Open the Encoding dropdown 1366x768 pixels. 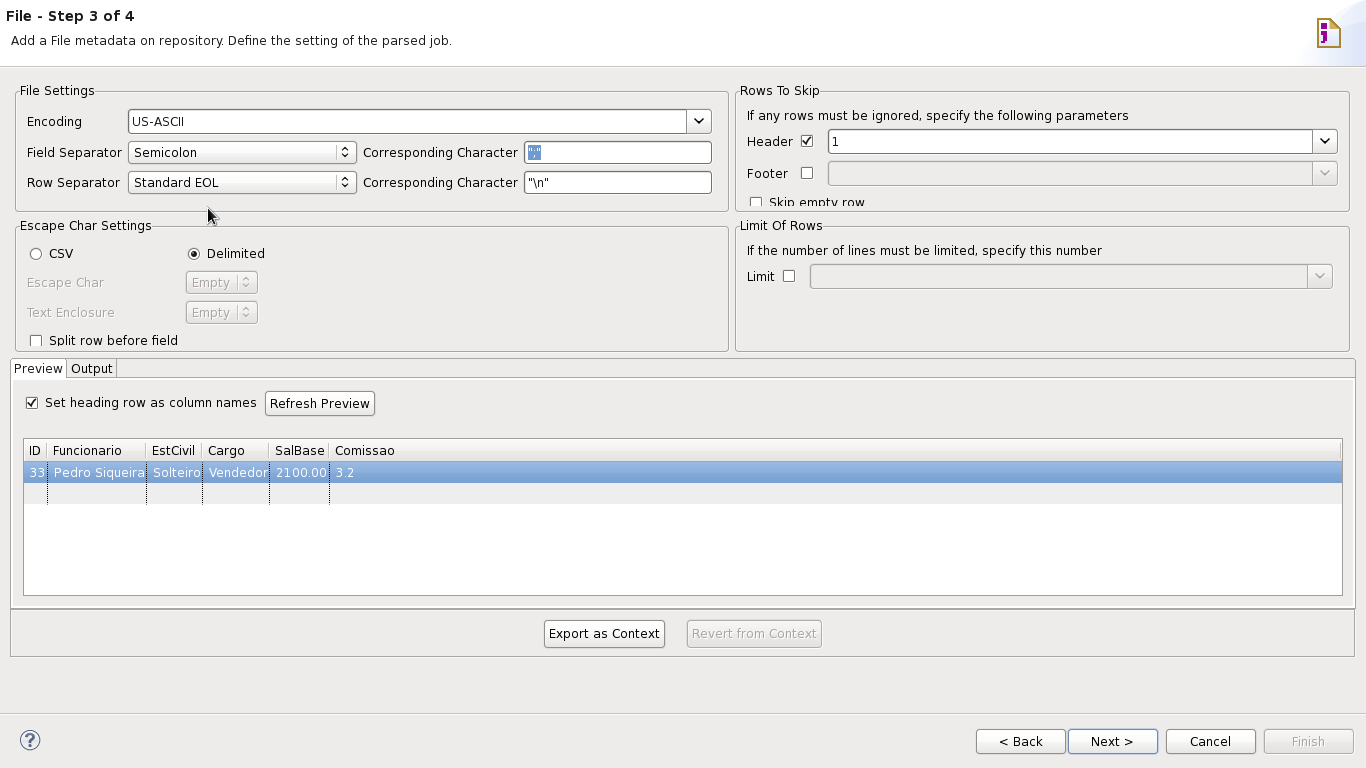click(698, 121)
